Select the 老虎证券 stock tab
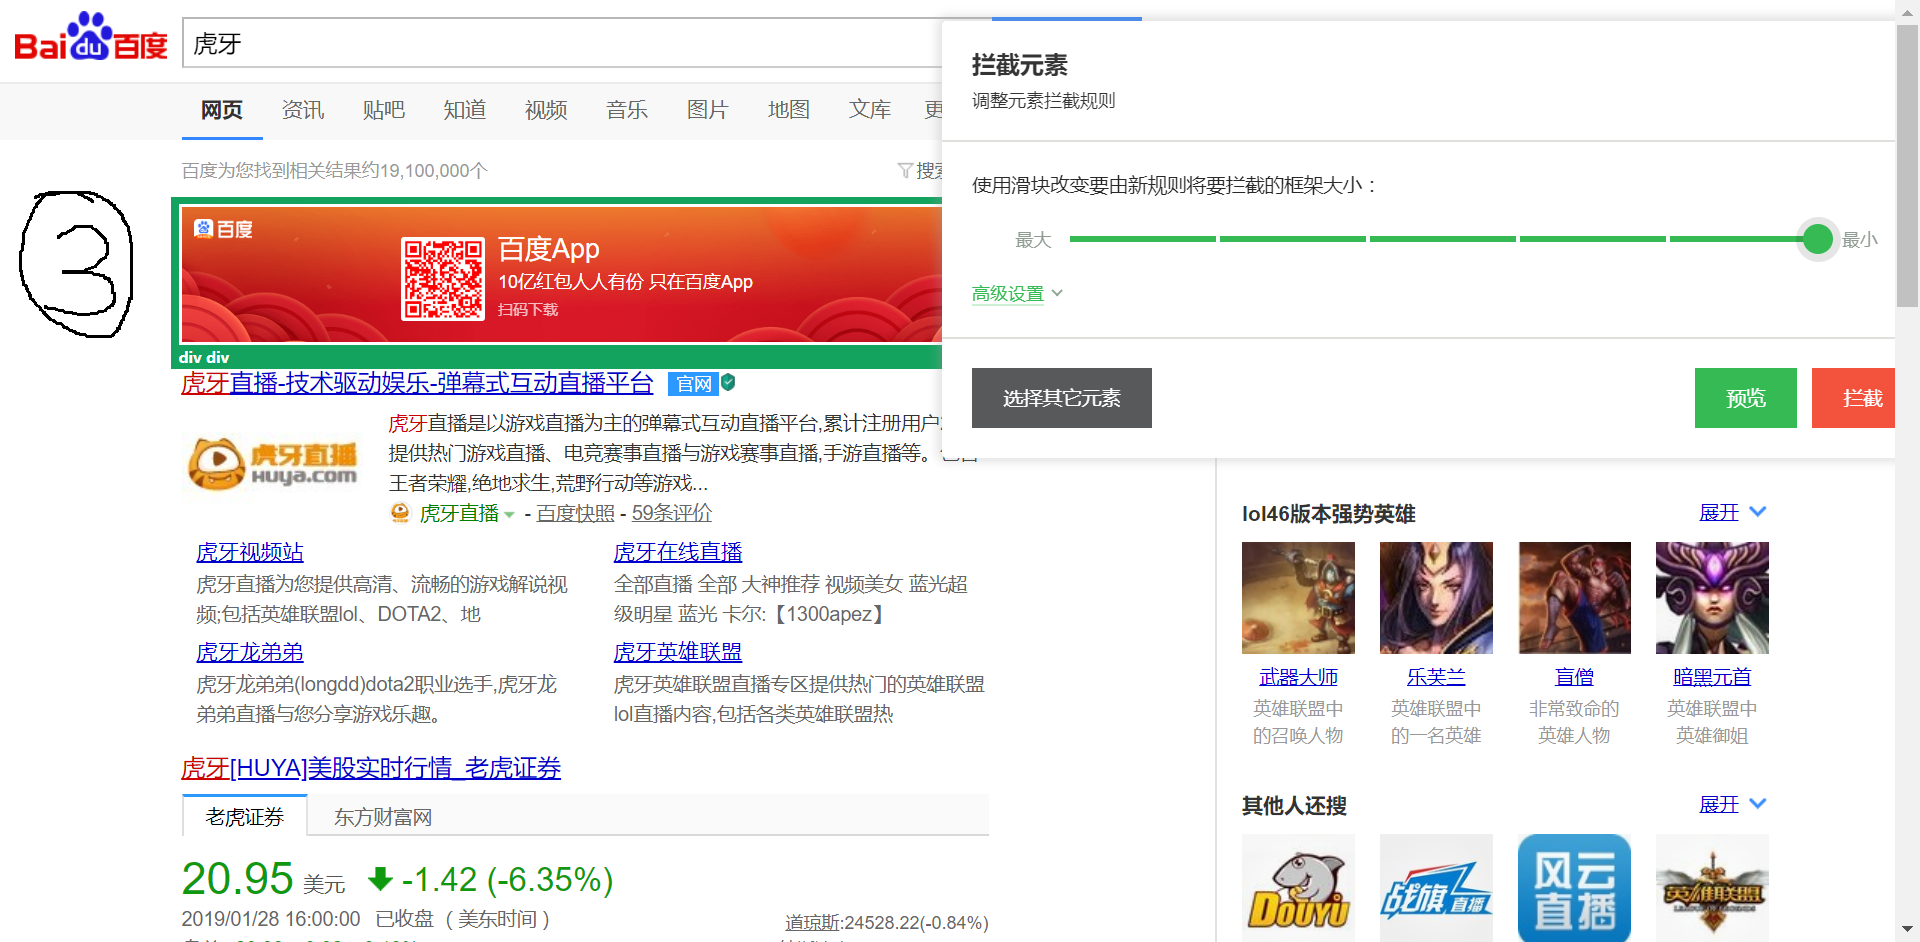Viewport: 1920px width, 942px height. pyautogui.click(x=245, y=816)
